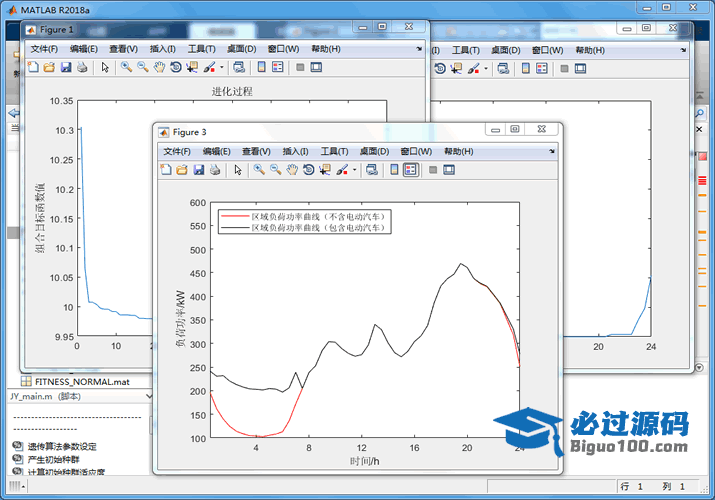Activate Zoom Out tool in Figure 3
This screenshot has height=500, width=715.
pos(275,170)
